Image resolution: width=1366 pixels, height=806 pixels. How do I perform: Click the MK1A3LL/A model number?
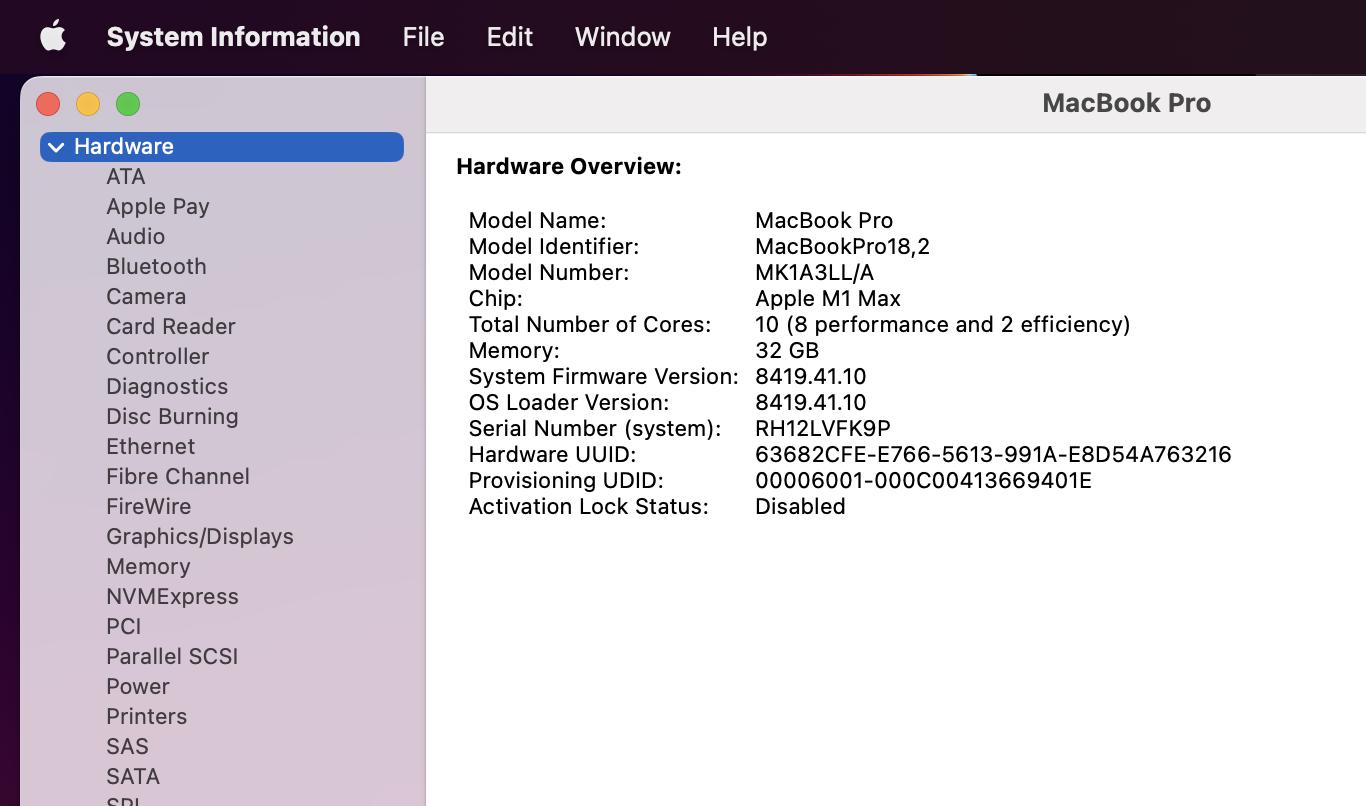[814, 272]
